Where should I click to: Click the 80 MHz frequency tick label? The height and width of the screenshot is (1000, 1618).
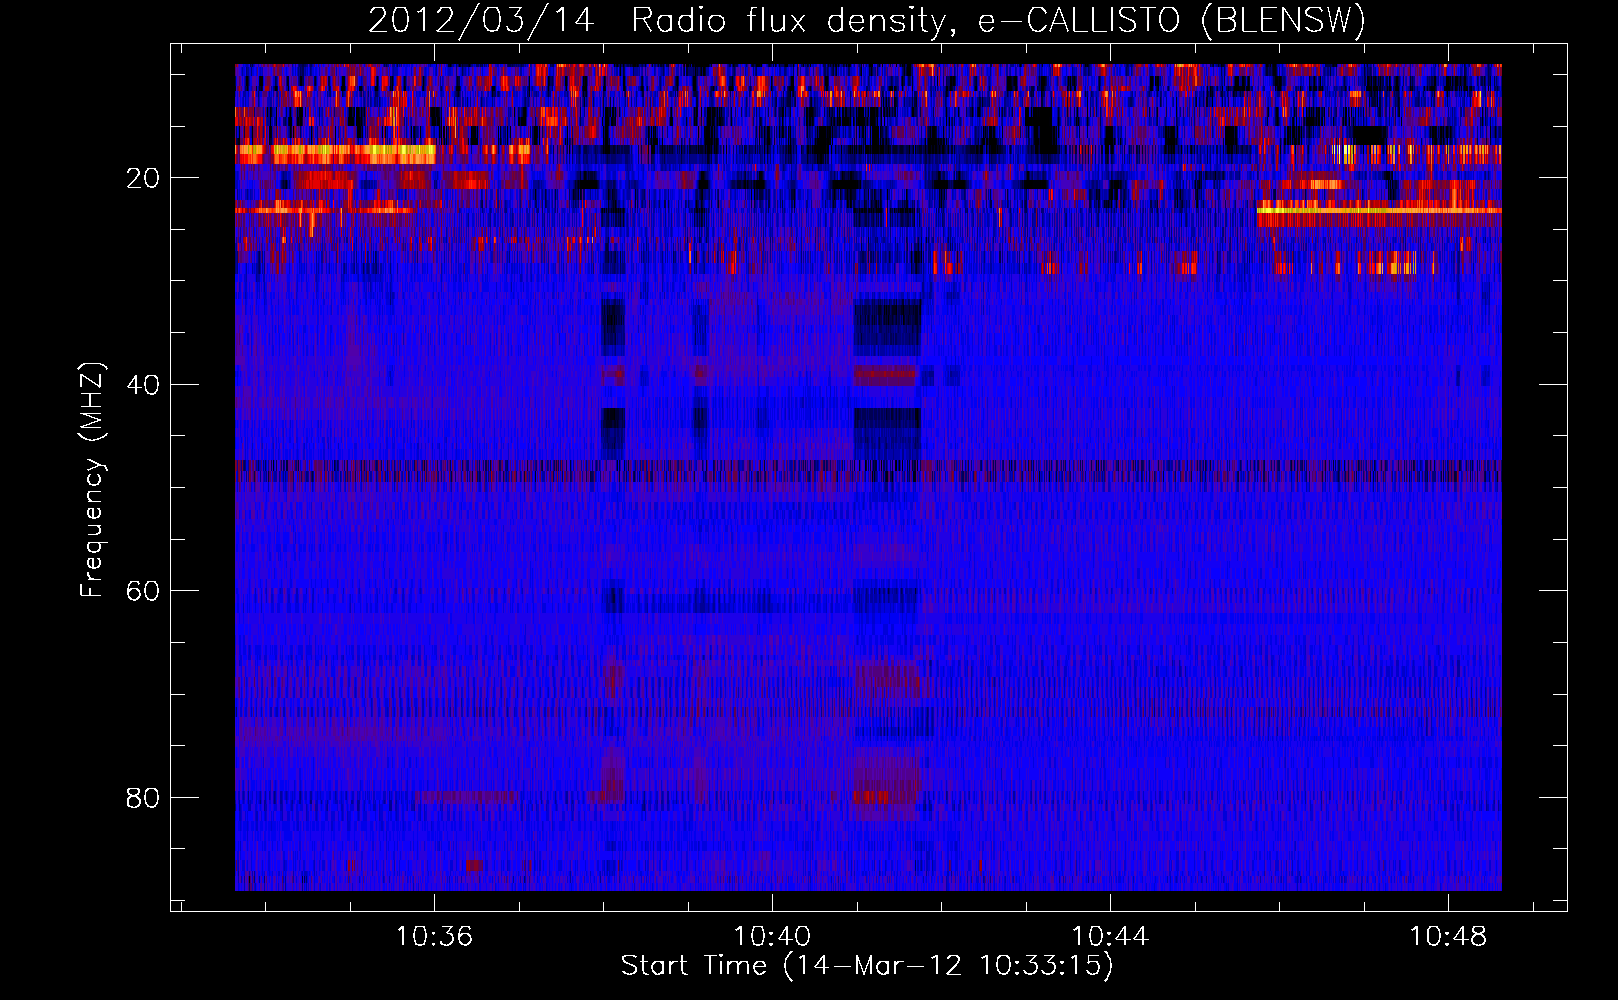click(x=144, y=797)
